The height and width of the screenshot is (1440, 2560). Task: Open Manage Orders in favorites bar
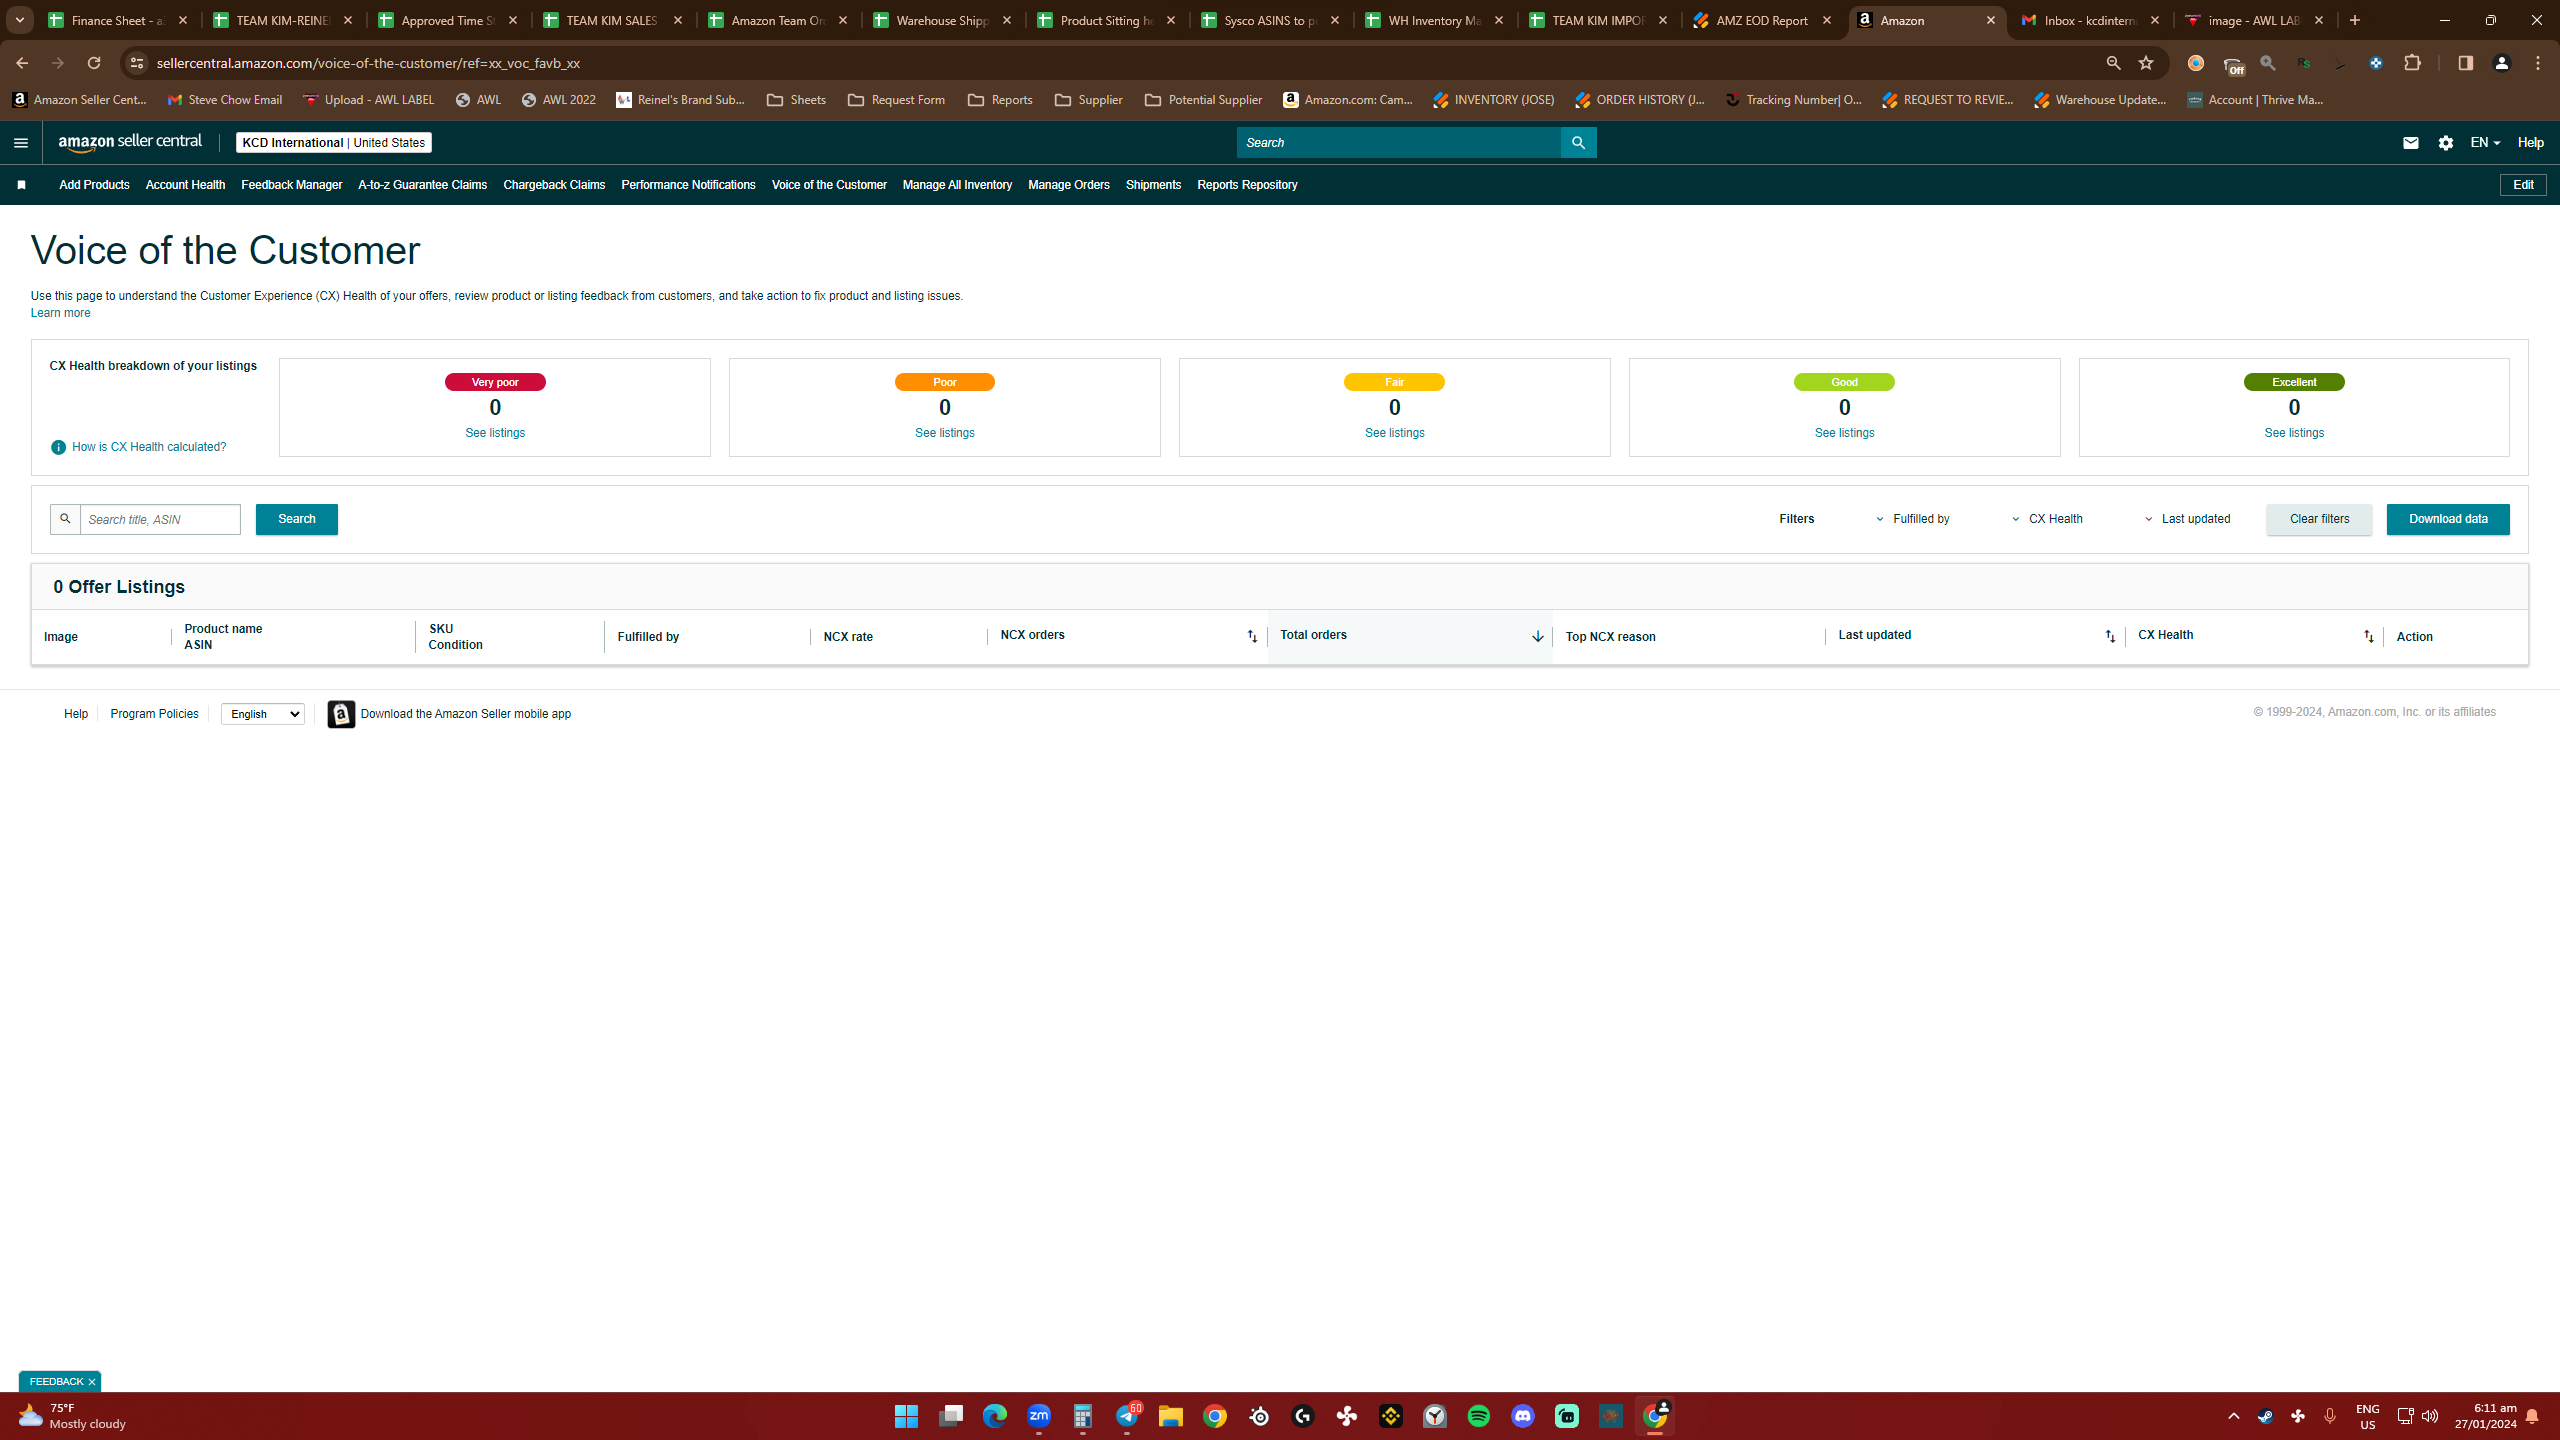click(1068, 185)
